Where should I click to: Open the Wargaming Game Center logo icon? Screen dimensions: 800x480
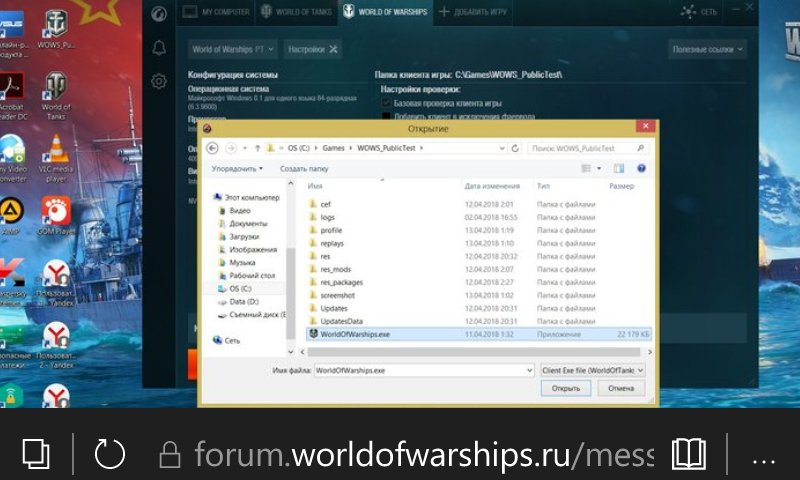pos(159,13)
